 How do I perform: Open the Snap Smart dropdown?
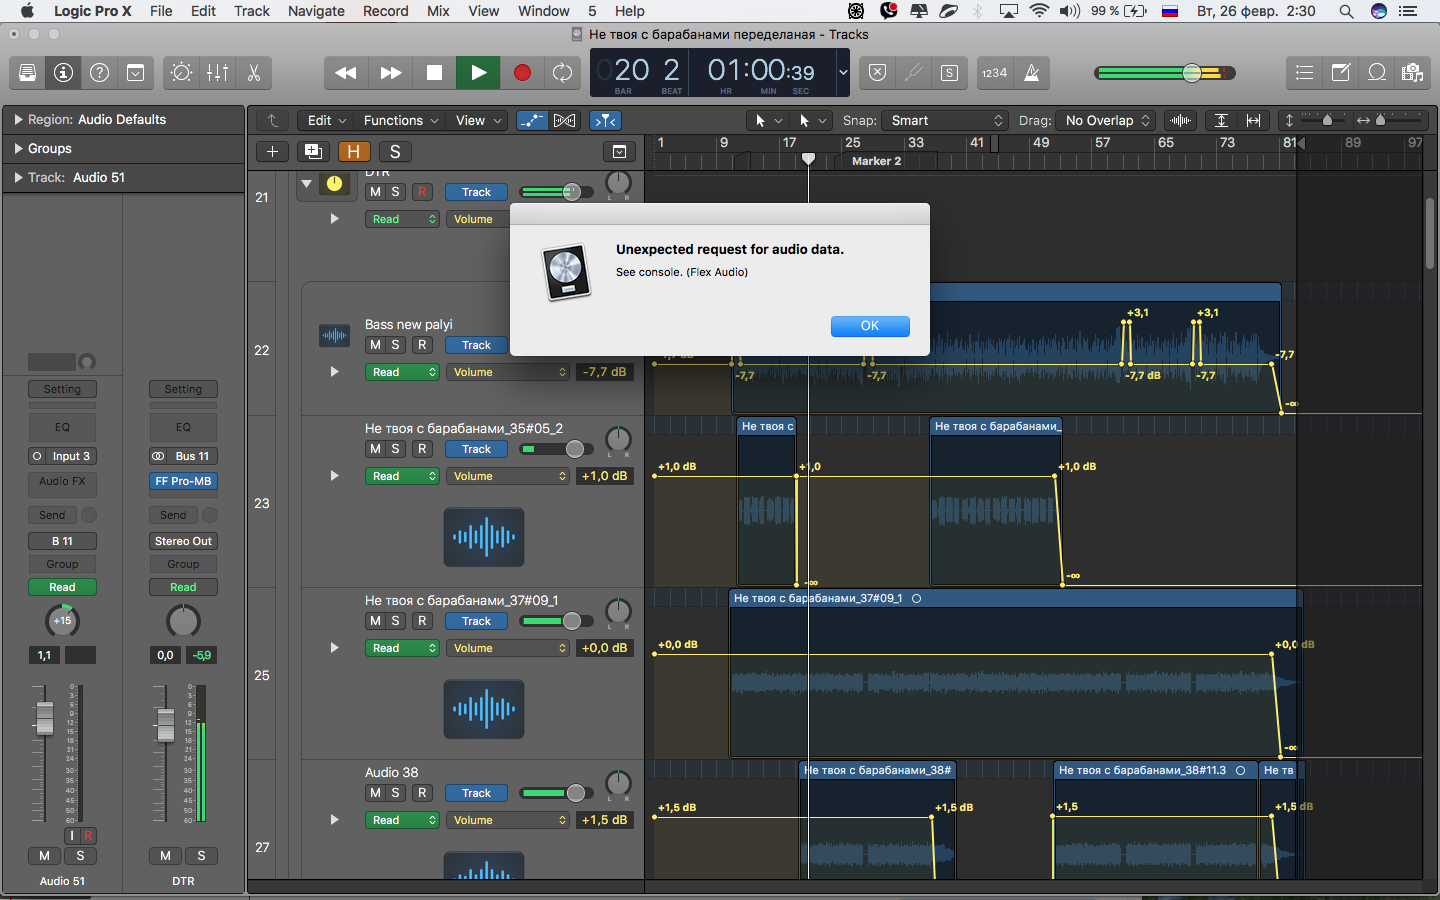coord(947,120)
